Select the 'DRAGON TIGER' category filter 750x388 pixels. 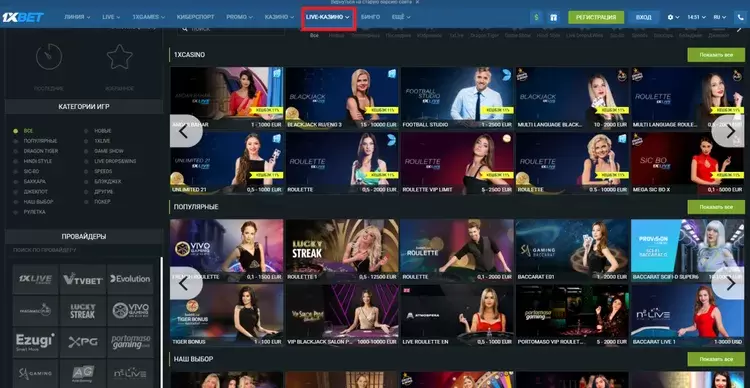coord(41,151)
